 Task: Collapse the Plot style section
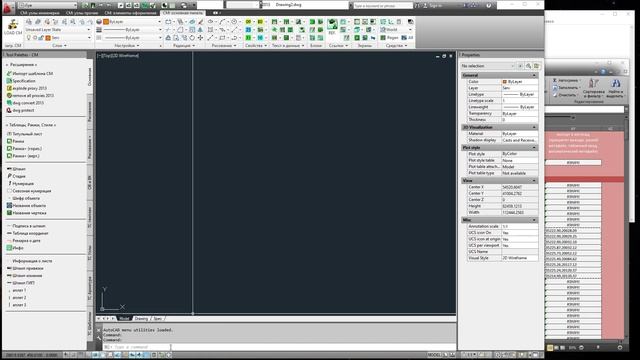[534, 148]
